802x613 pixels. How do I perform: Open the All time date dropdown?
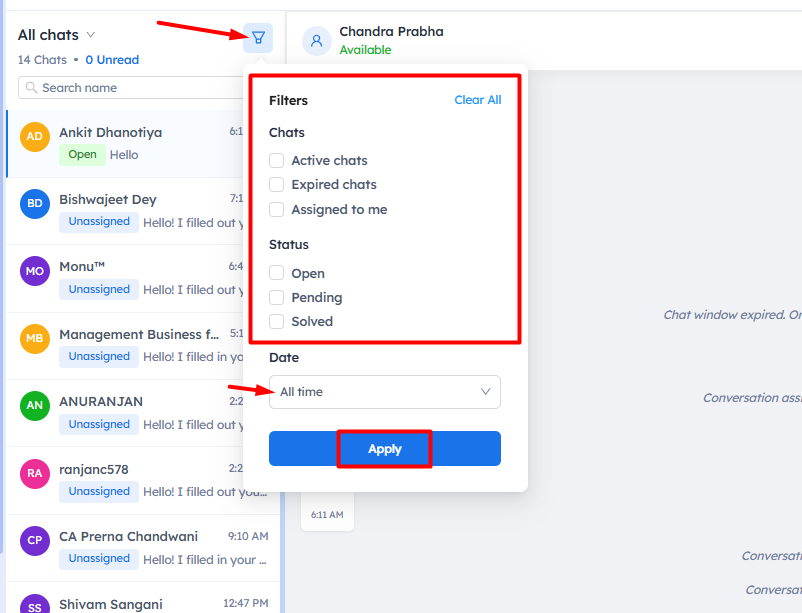pyautogui.click(x=385, y=392)
